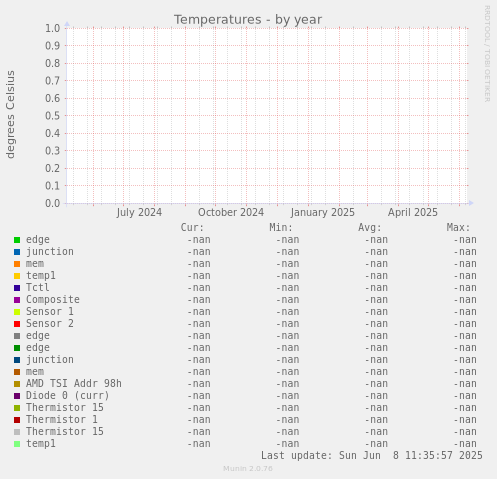The width and height of the screenshot is (497, 479).
Task: Click the Cur: column header
Action: (x=192, y=228)
